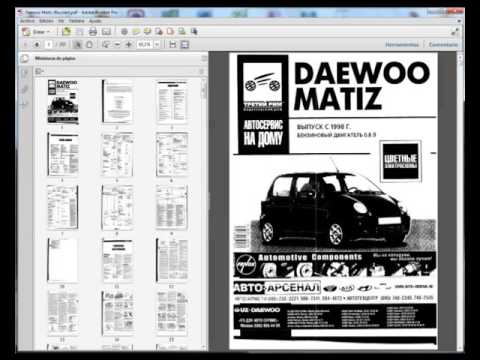Click the page thumbnails panel icon

coord(25,59)
